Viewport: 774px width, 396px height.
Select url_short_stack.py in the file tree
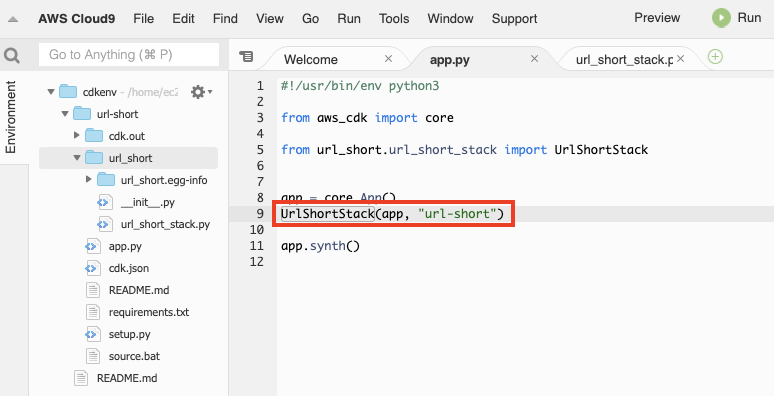pyautogui.click(x=165, y=224)
